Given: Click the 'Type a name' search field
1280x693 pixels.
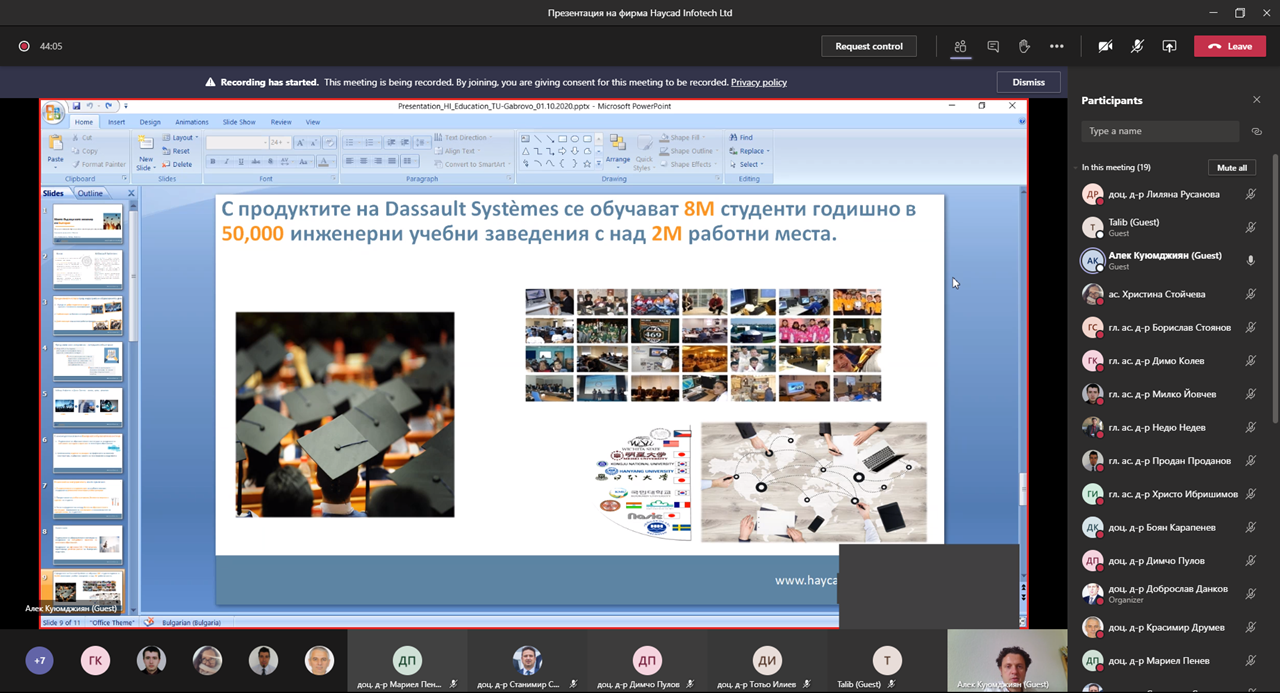Looking at the screenshot, I should coord(1161,131).
